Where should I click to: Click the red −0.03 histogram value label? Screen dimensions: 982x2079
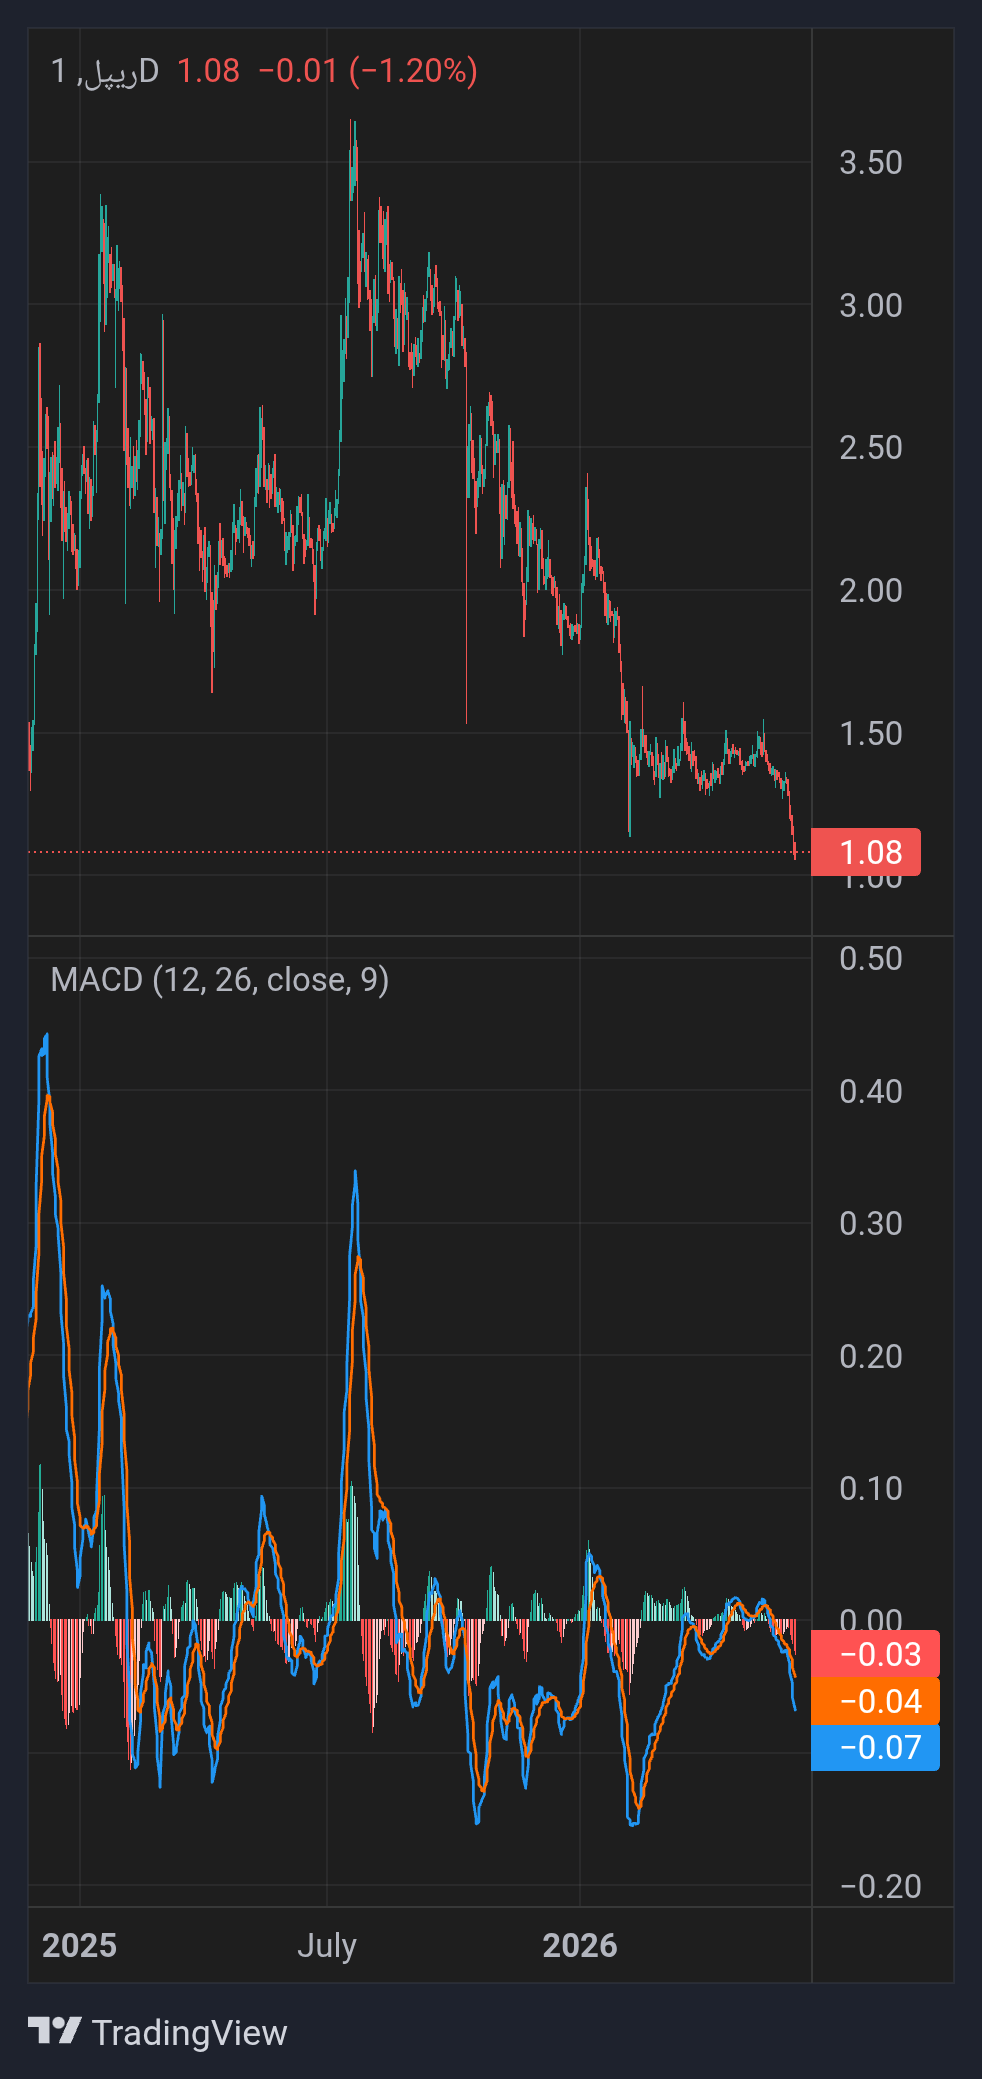coord(875,1654)
